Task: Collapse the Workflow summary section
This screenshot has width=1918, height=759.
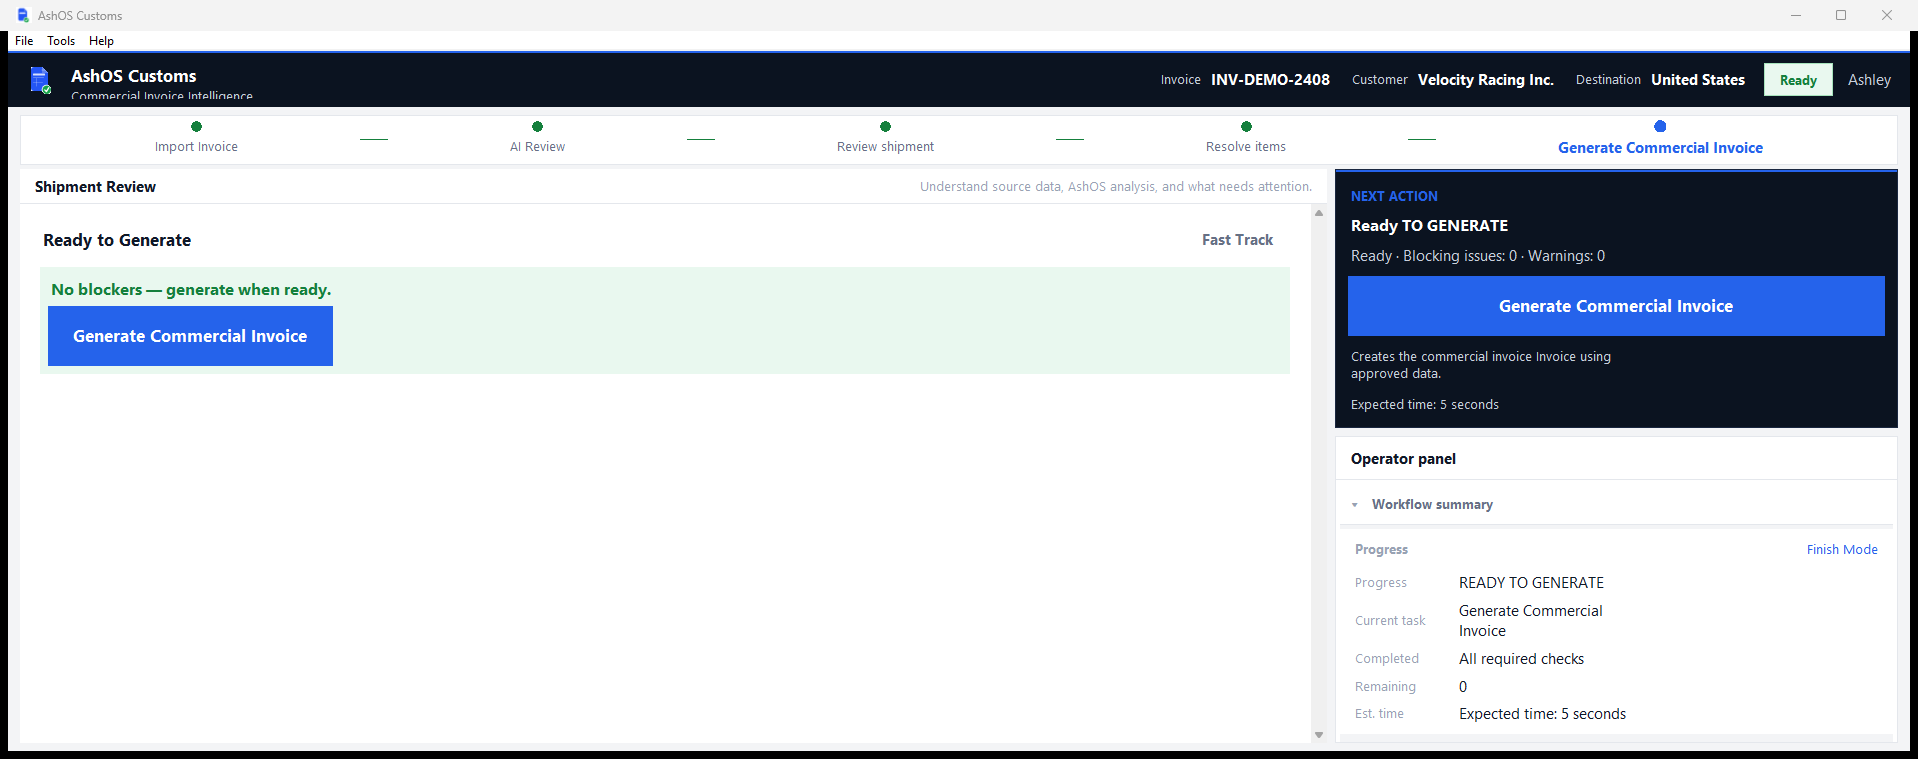Action: pyautogui.click(x=1355, y=505)
